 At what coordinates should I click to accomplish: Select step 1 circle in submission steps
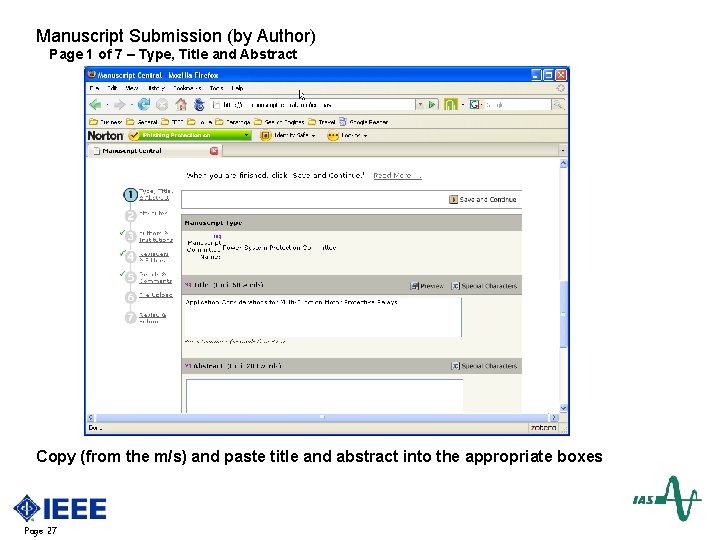click(130, 195)
